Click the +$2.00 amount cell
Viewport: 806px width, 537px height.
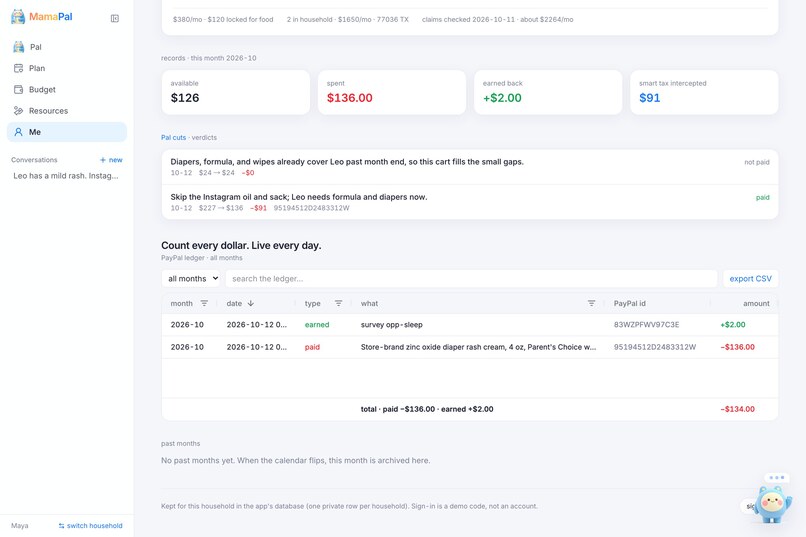pyautogui.click(x=732, y=325)
